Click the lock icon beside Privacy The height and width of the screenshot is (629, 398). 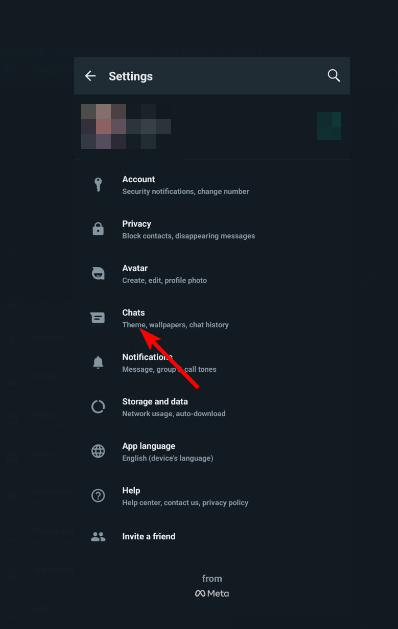98,229
